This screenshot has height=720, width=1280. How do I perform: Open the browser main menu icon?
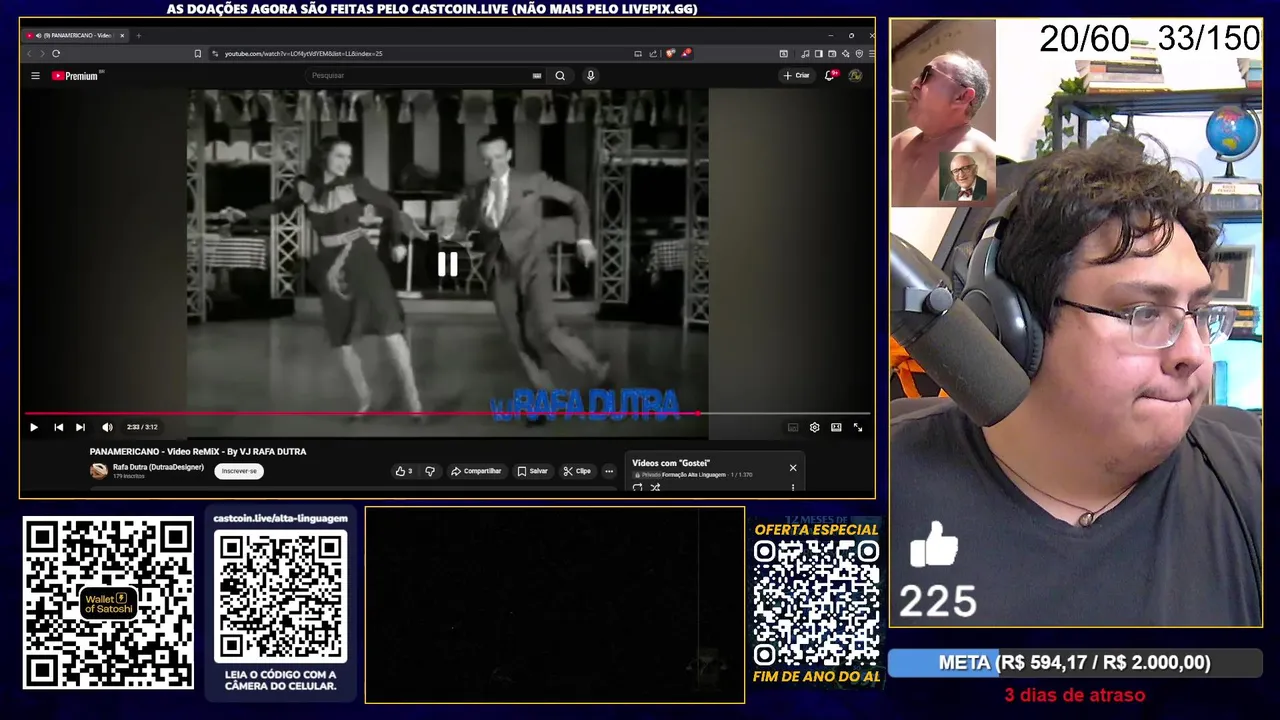[871, 54]
